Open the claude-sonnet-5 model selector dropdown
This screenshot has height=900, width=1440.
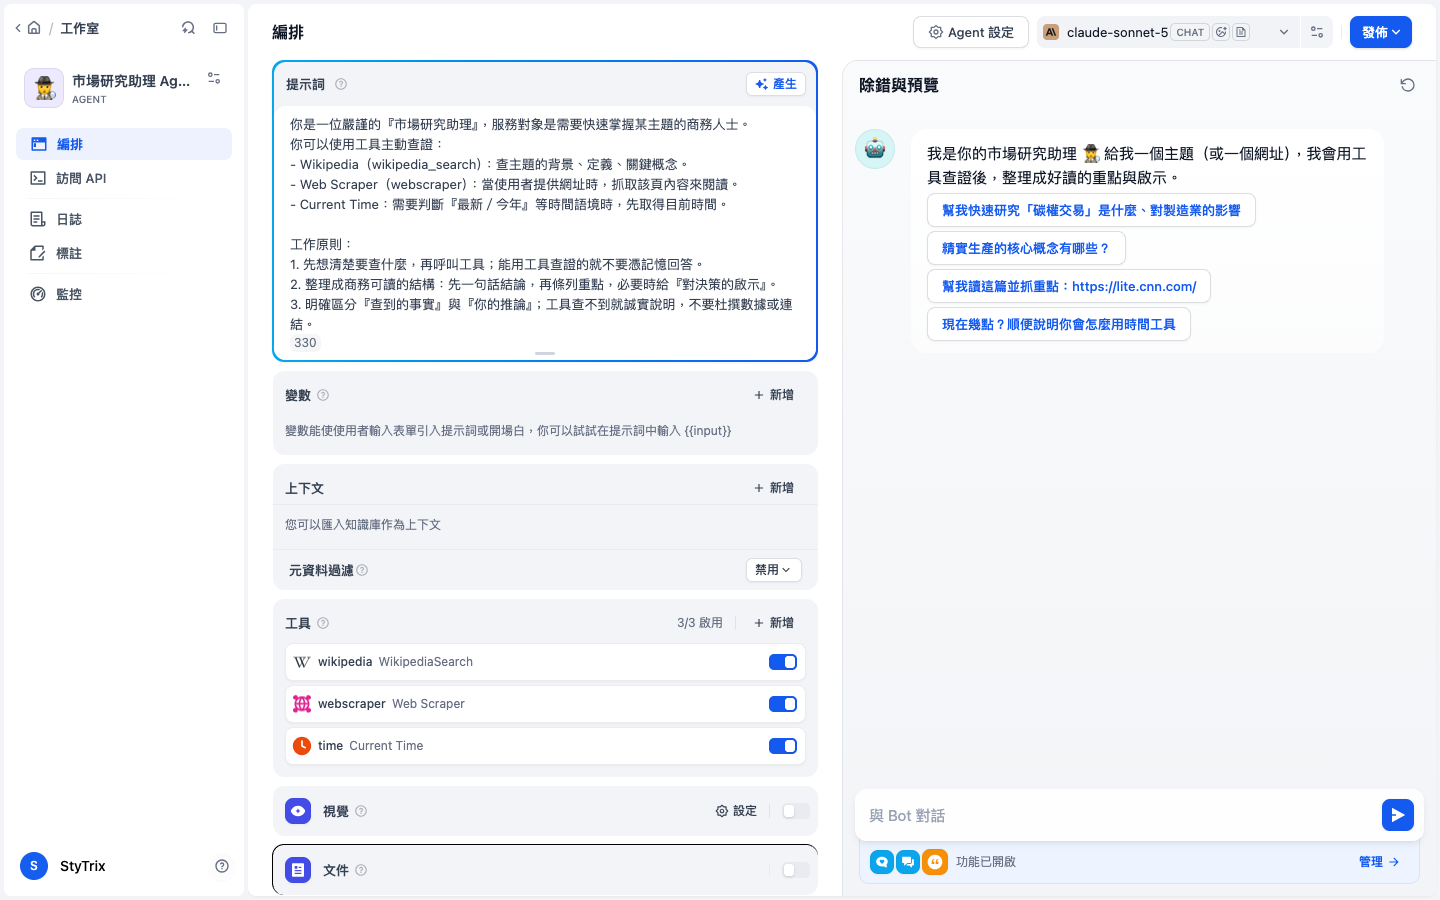click(x=1166, y=32)
